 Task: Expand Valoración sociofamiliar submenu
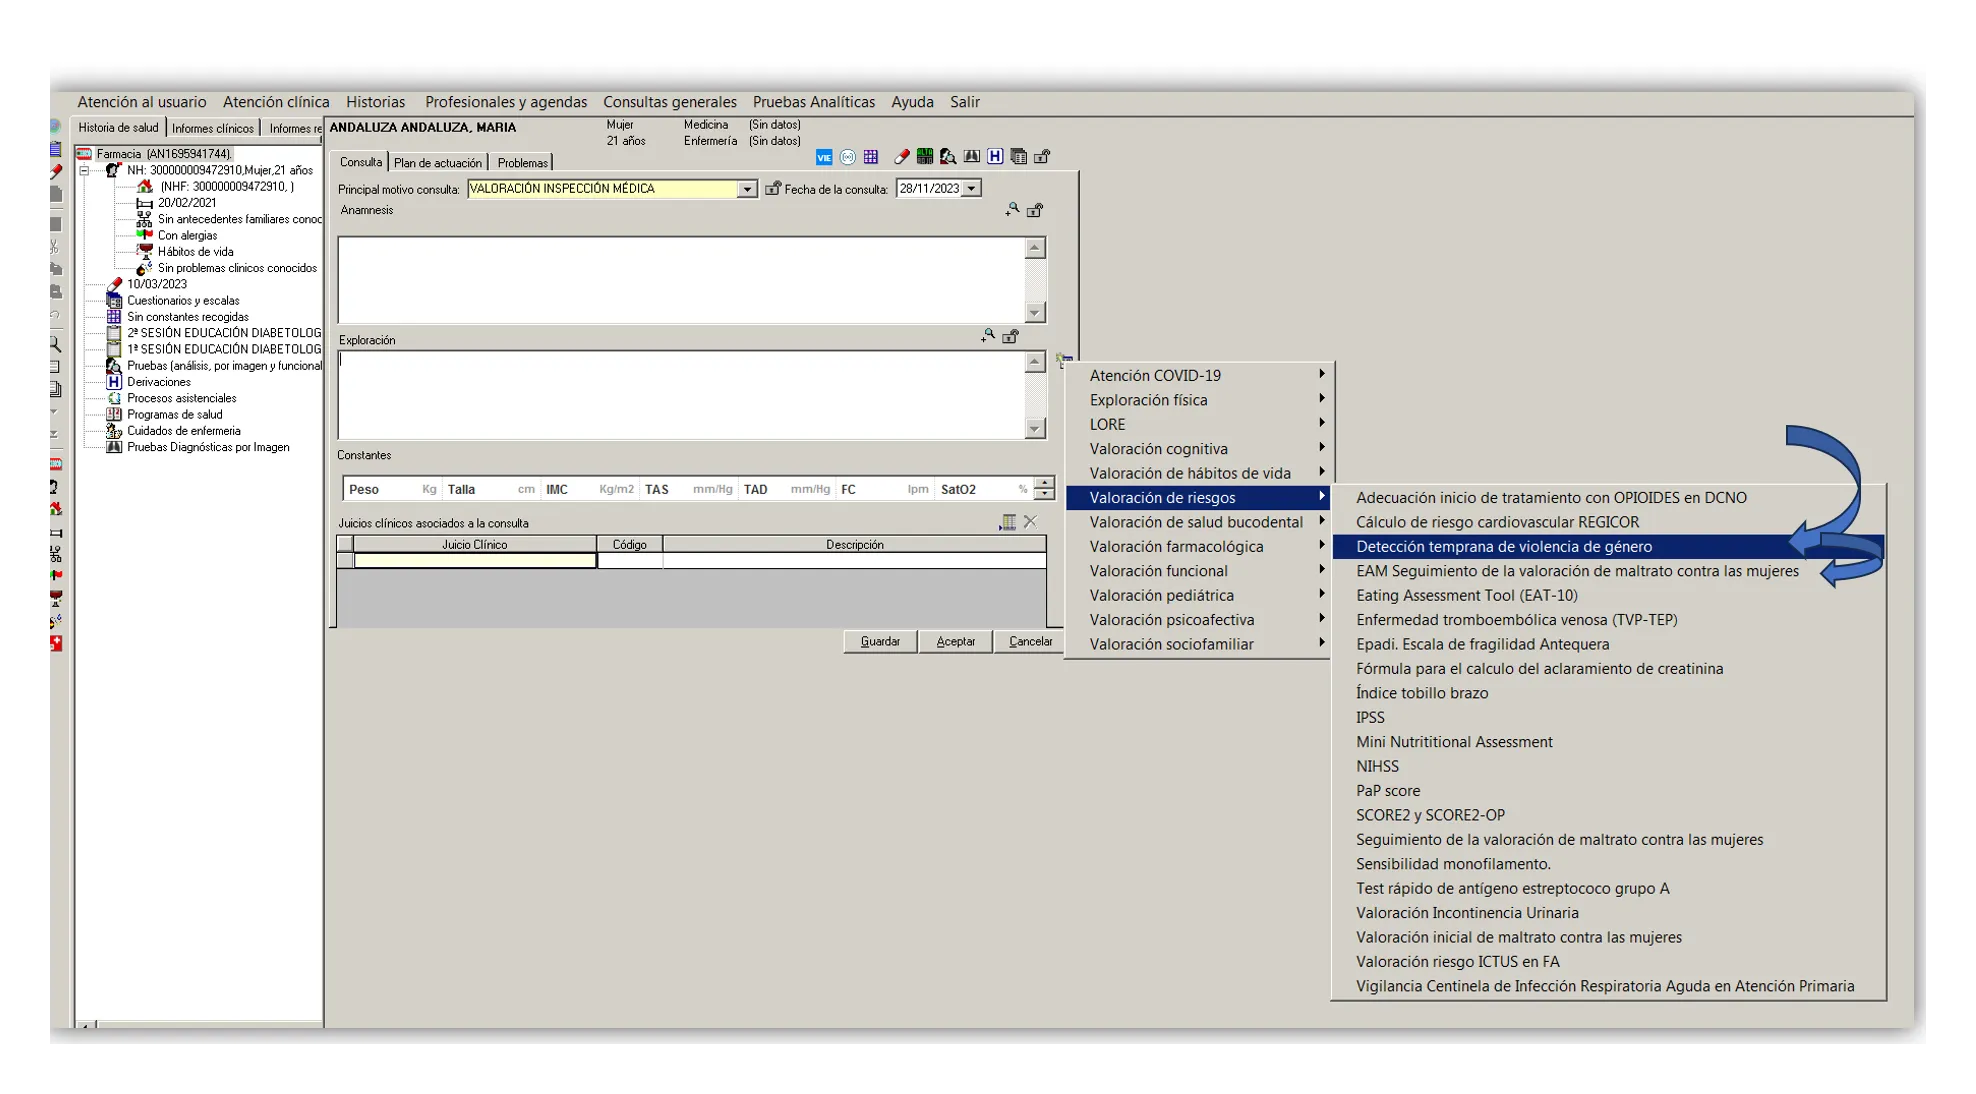1199,644
